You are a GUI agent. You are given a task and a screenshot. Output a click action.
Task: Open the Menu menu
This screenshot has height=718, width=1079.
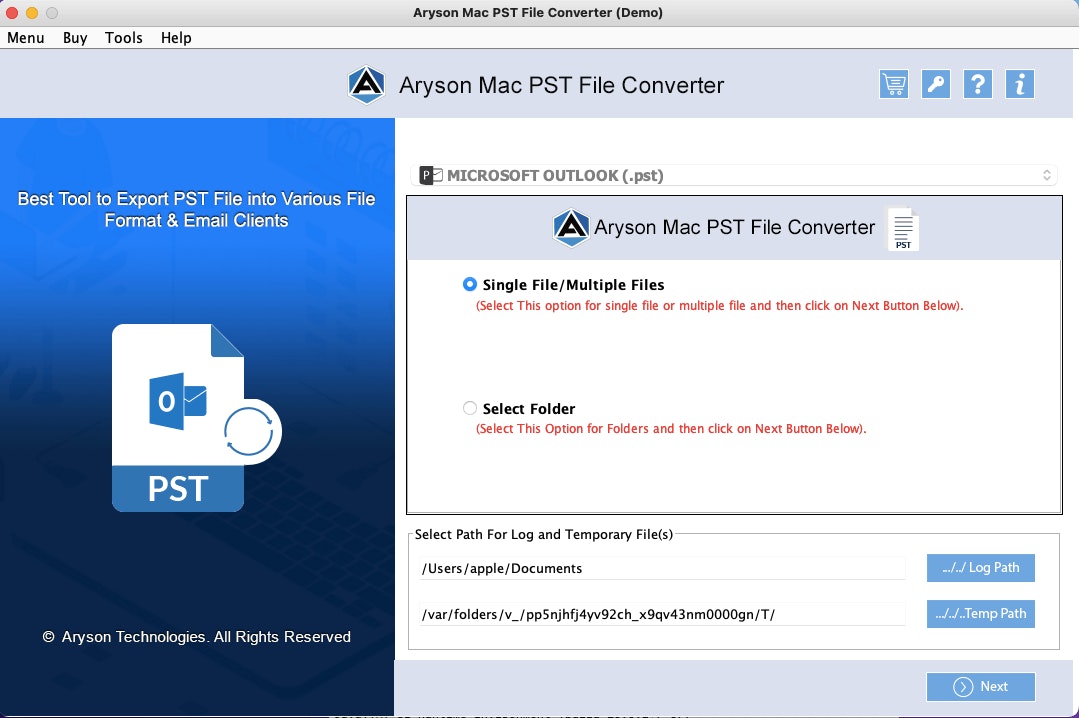(x=26, y=38)
